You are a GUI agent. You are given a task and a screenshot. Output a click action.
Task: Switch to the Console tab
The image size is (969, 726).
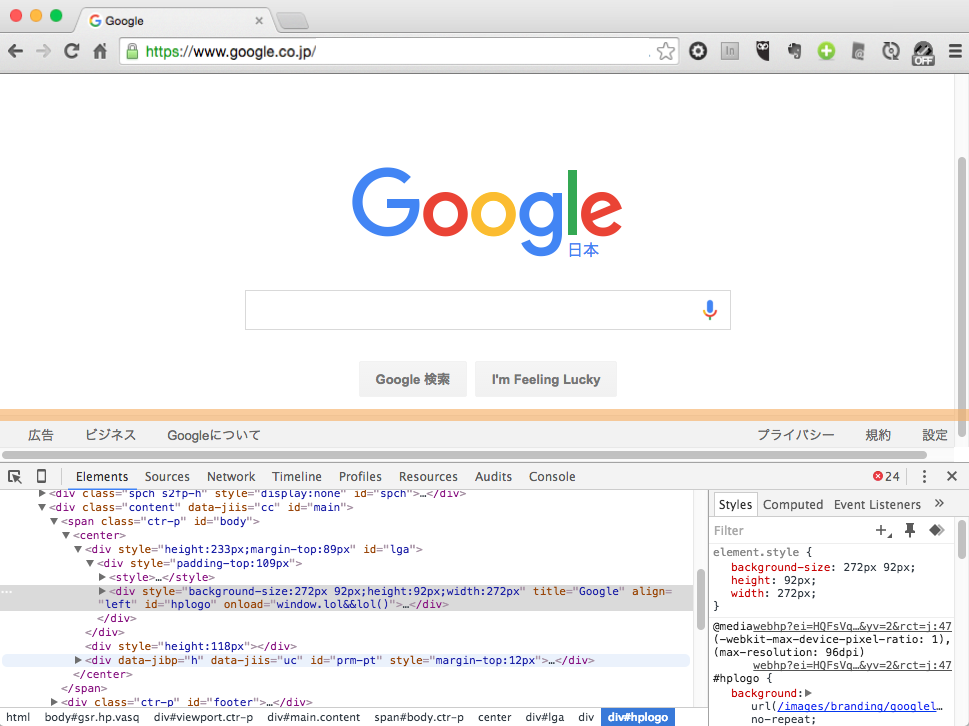pyautogui.click(x=552, y=476)
